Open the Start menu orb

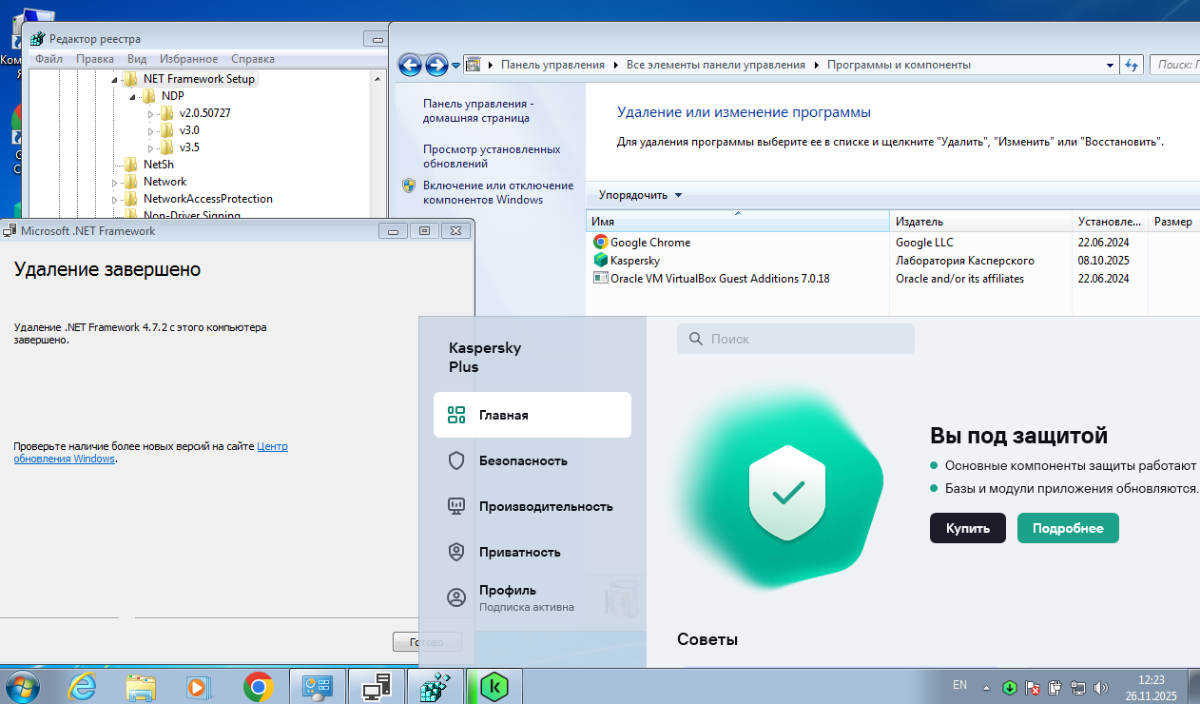tap(22, 686)
